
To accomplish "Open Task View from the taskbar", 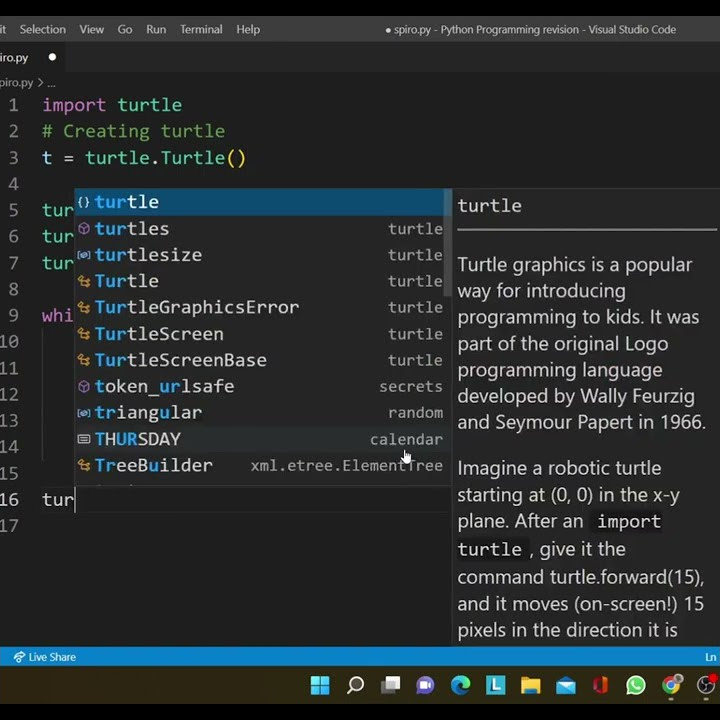I will coord(390,685).
